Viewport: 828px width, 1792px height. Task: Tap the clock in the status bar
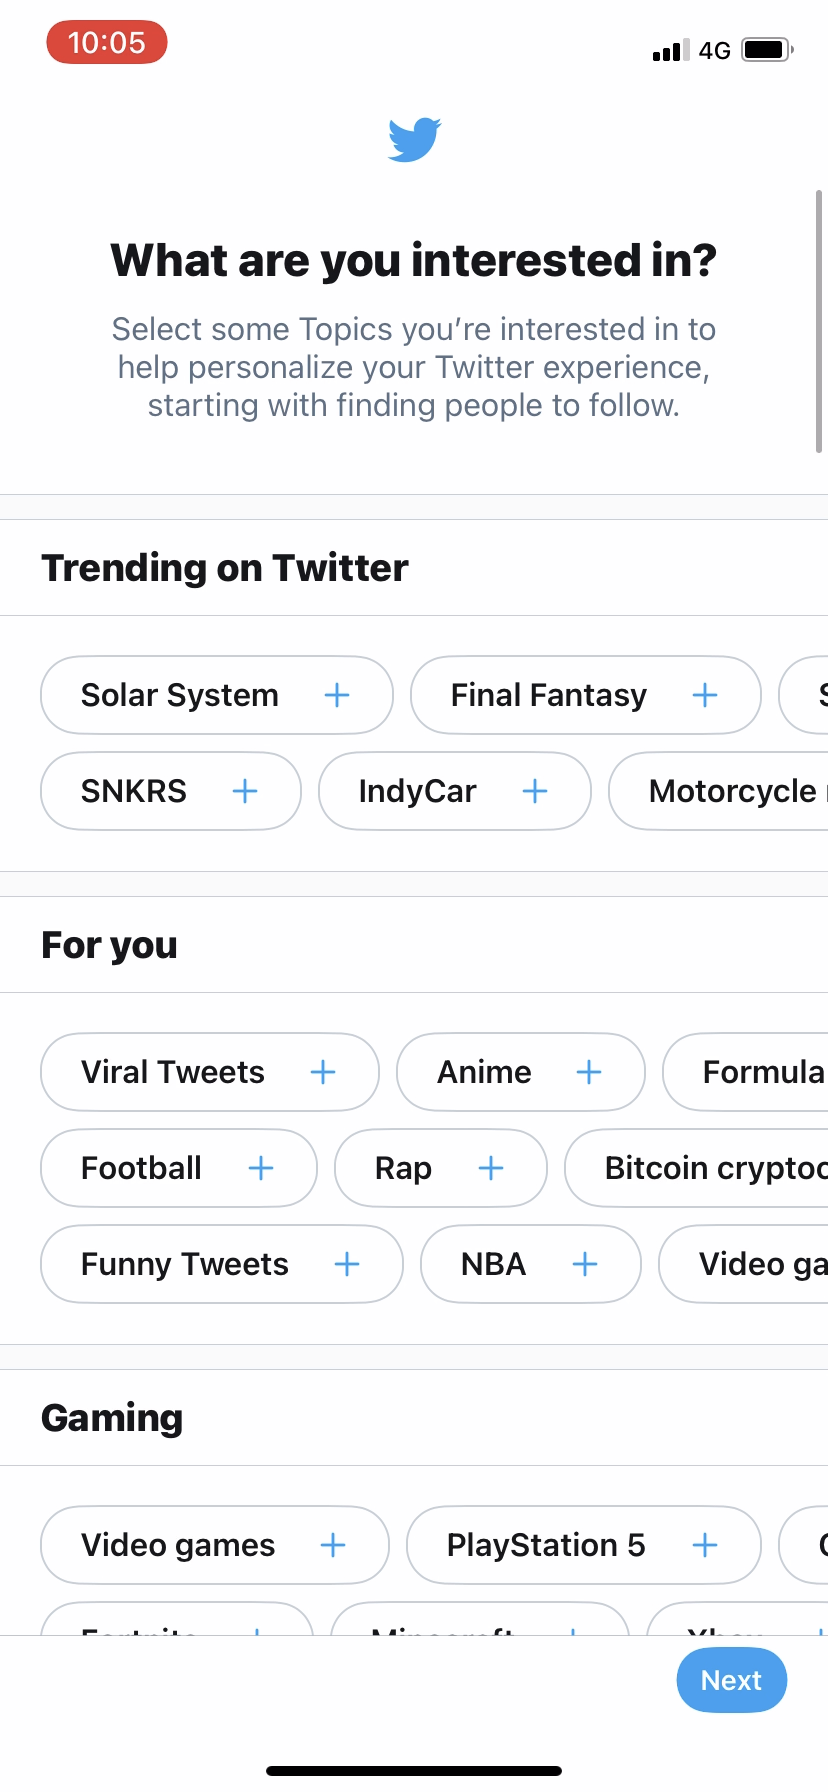[x=106, y=42]
